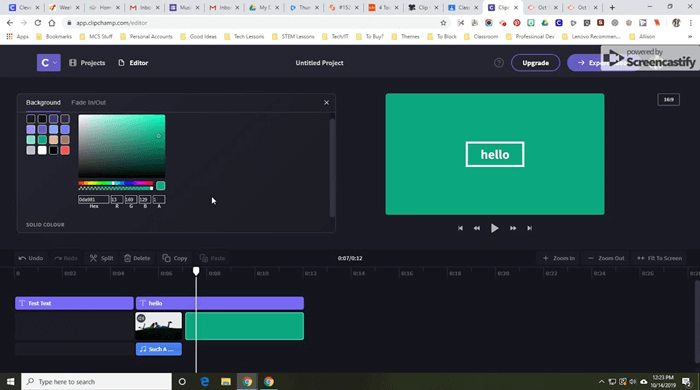Viewport: 700px width, 390px height.
Task: Open the Chrome profile avatar
Action: [x=676, y=23]
